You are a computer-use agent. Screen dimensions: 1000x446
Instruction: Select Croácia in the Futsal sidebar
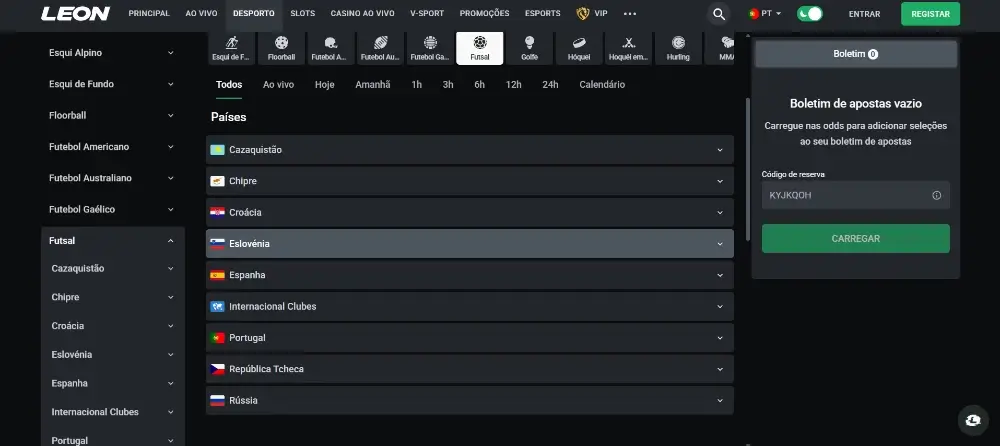click(68, 326)
